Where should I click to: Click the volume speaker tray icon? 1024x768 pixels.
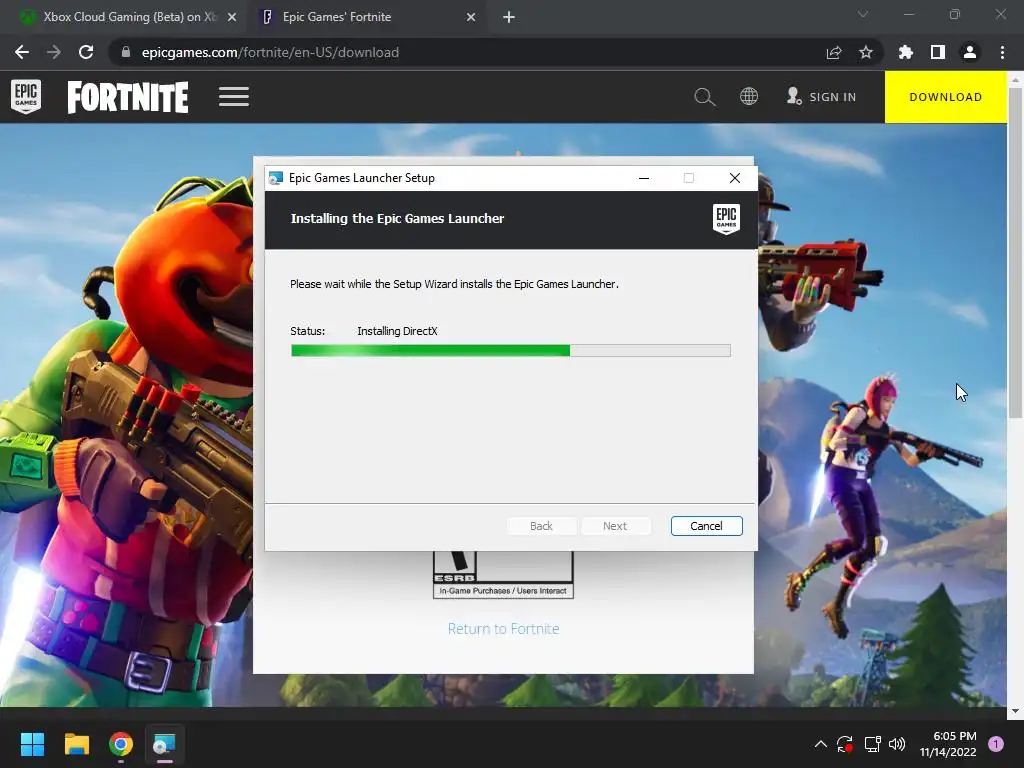point(897,744)
